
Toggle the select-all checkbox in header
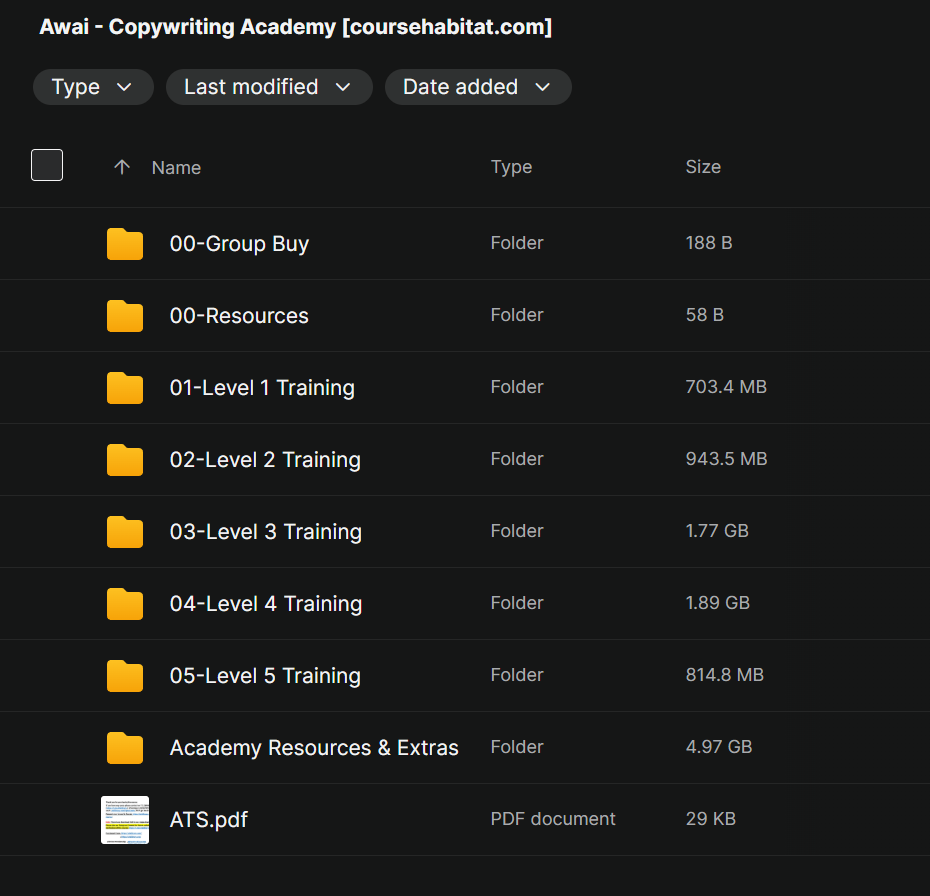point(47,165)
